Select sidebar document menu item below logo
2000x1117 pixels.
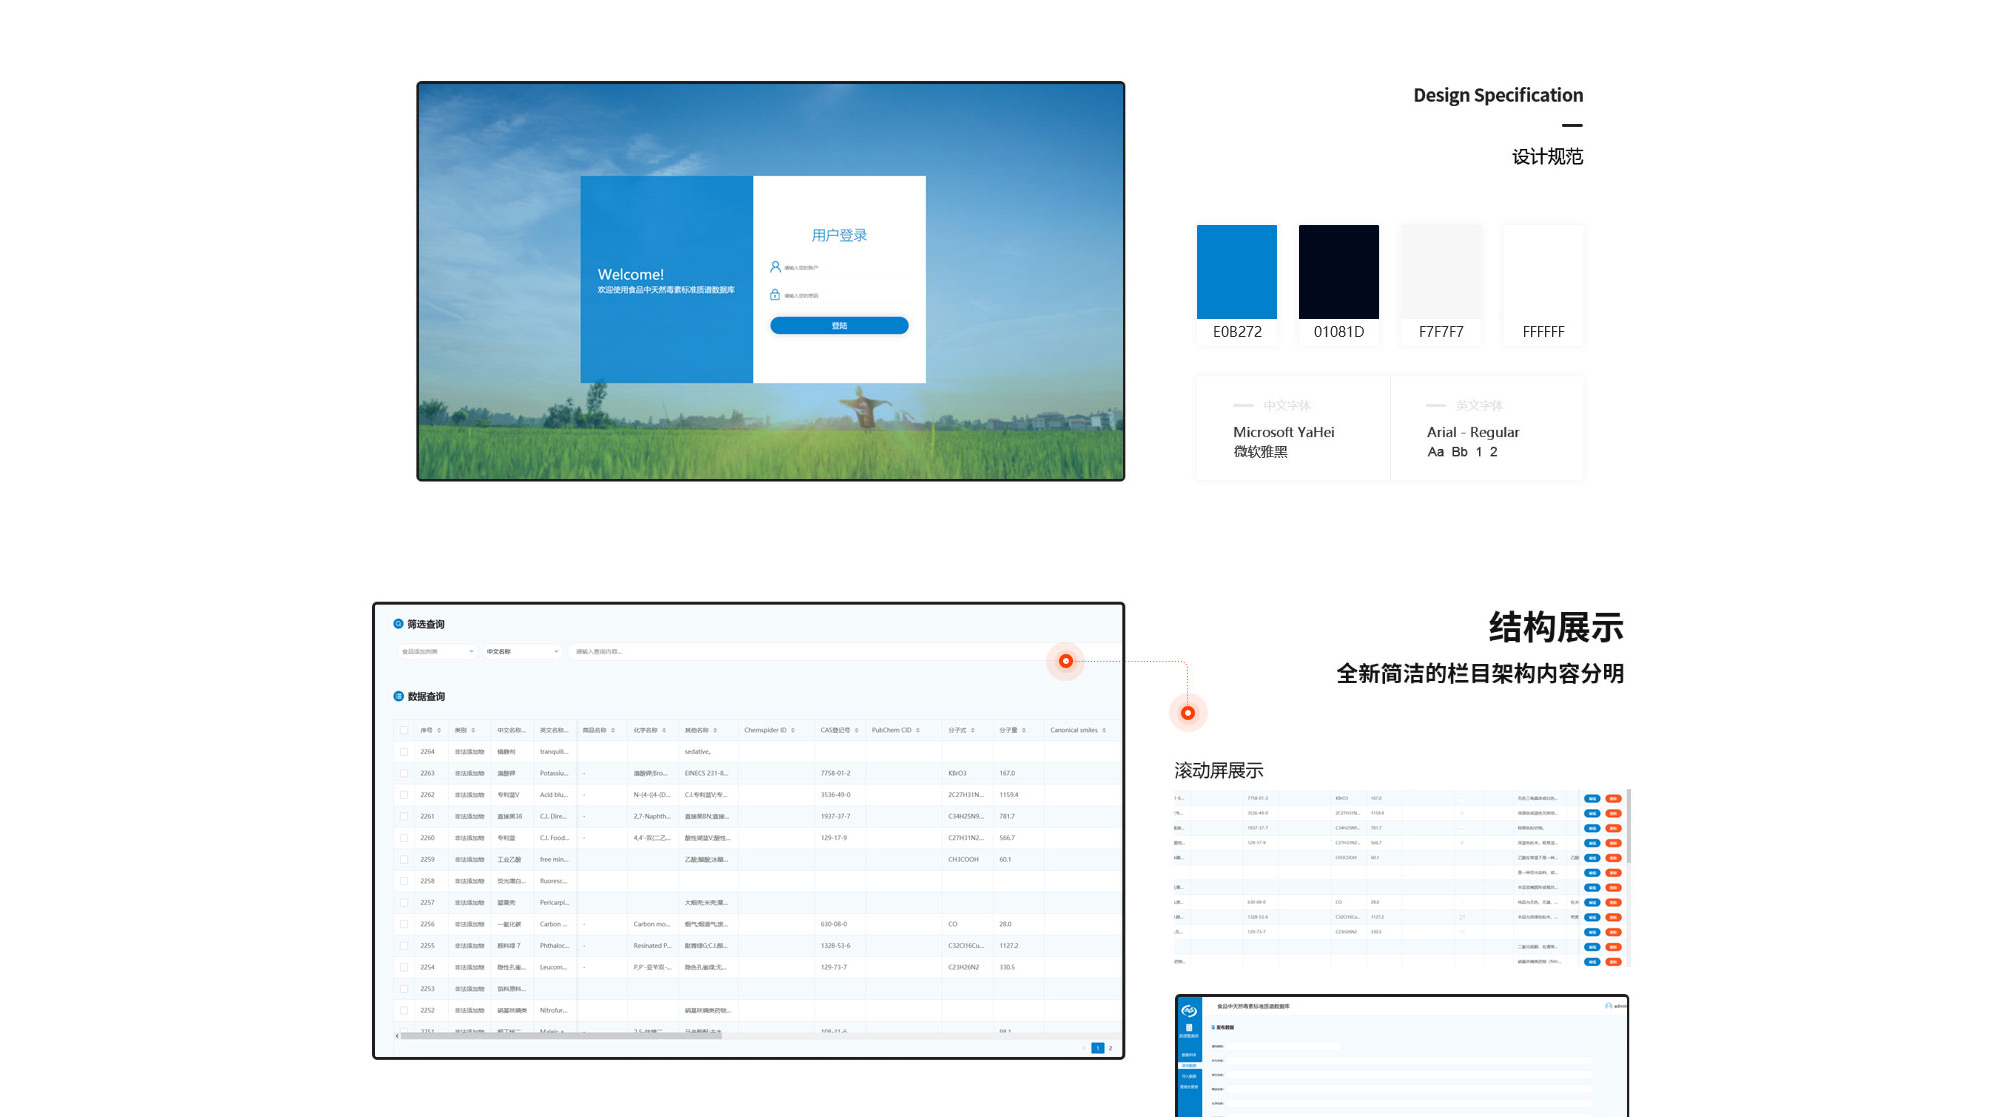coord(1189,1029)
